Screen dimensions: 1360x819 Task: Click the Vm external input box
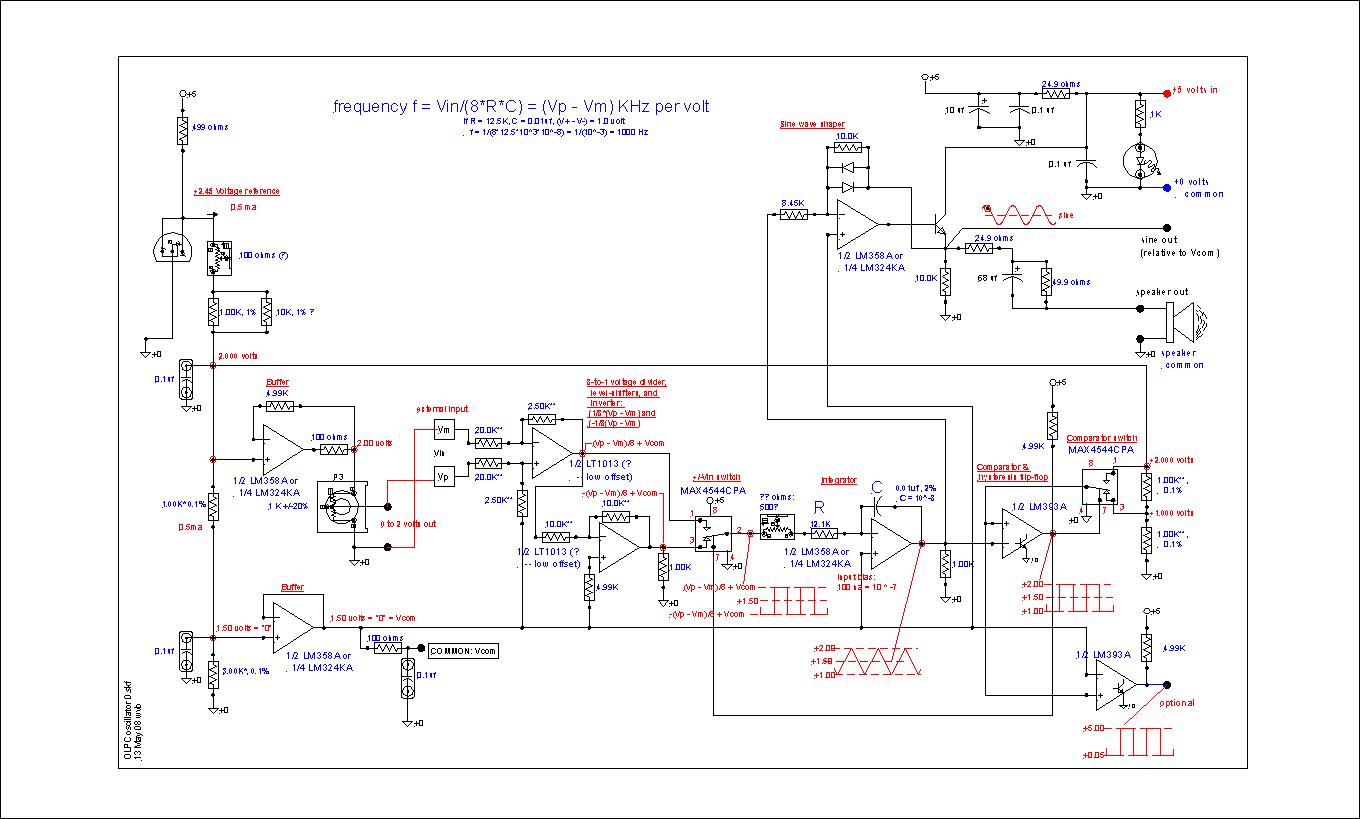444,429
